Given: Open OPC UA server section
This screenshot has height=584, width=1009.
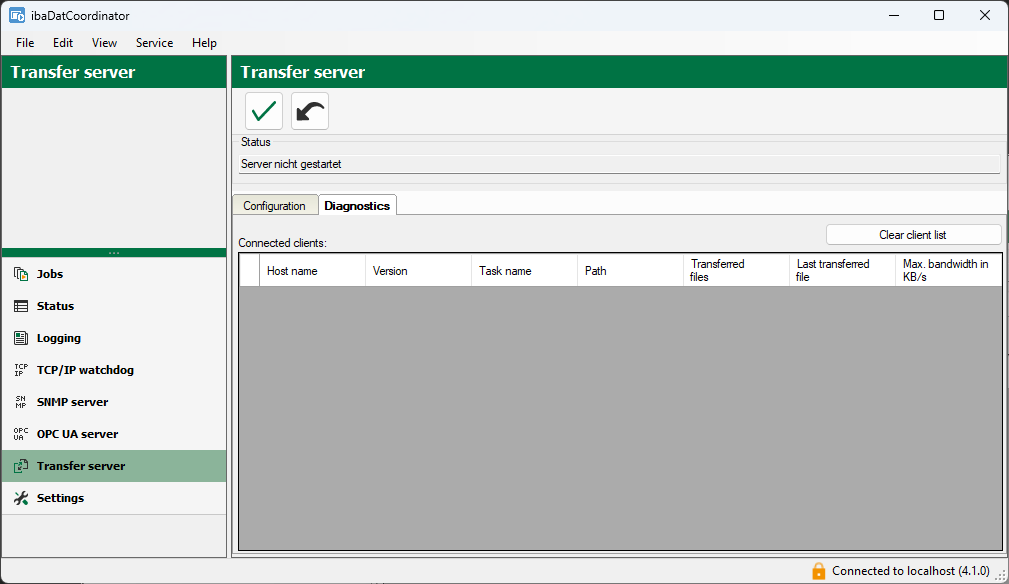Looking at the screenshot, I should pyautogui.click(x=114, y=434).
